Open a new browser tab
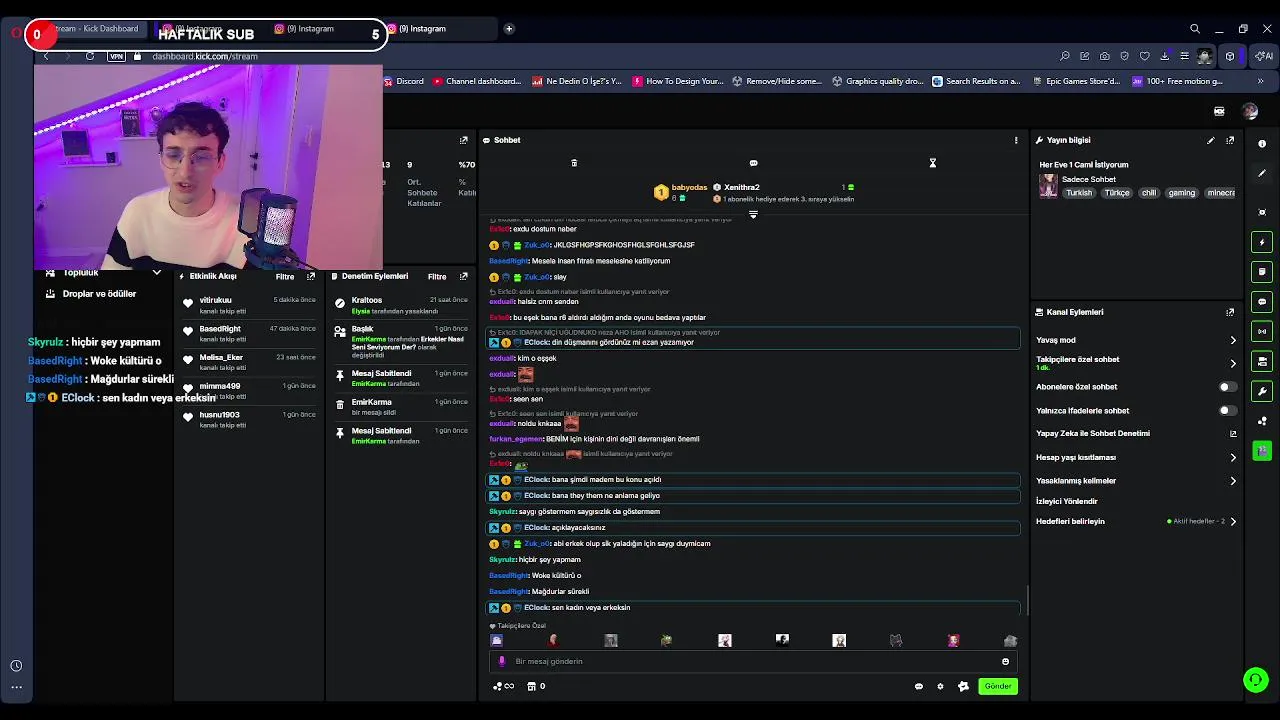 (x=509, y=29)
